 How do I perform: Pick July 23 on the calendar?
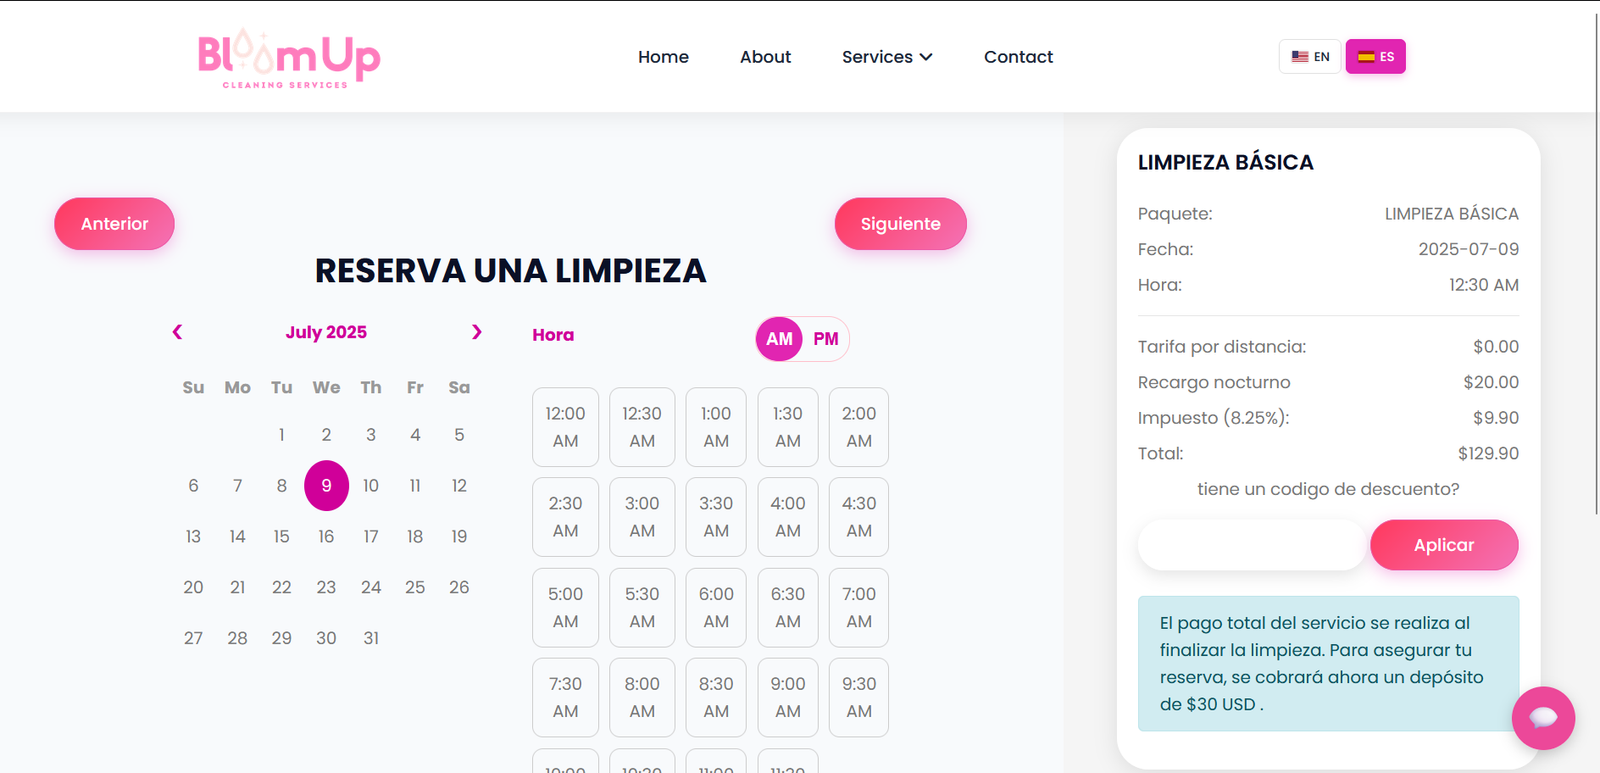pos(326,588)
